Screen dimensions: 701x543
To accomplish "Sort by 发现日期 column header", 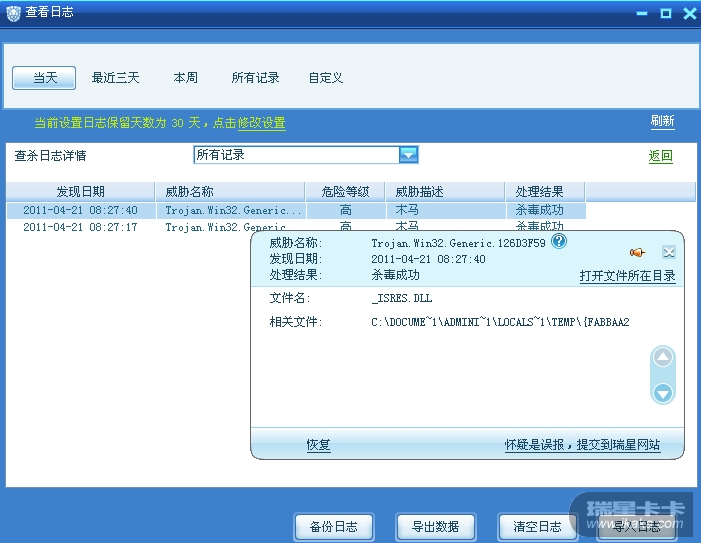I will 80,192.
